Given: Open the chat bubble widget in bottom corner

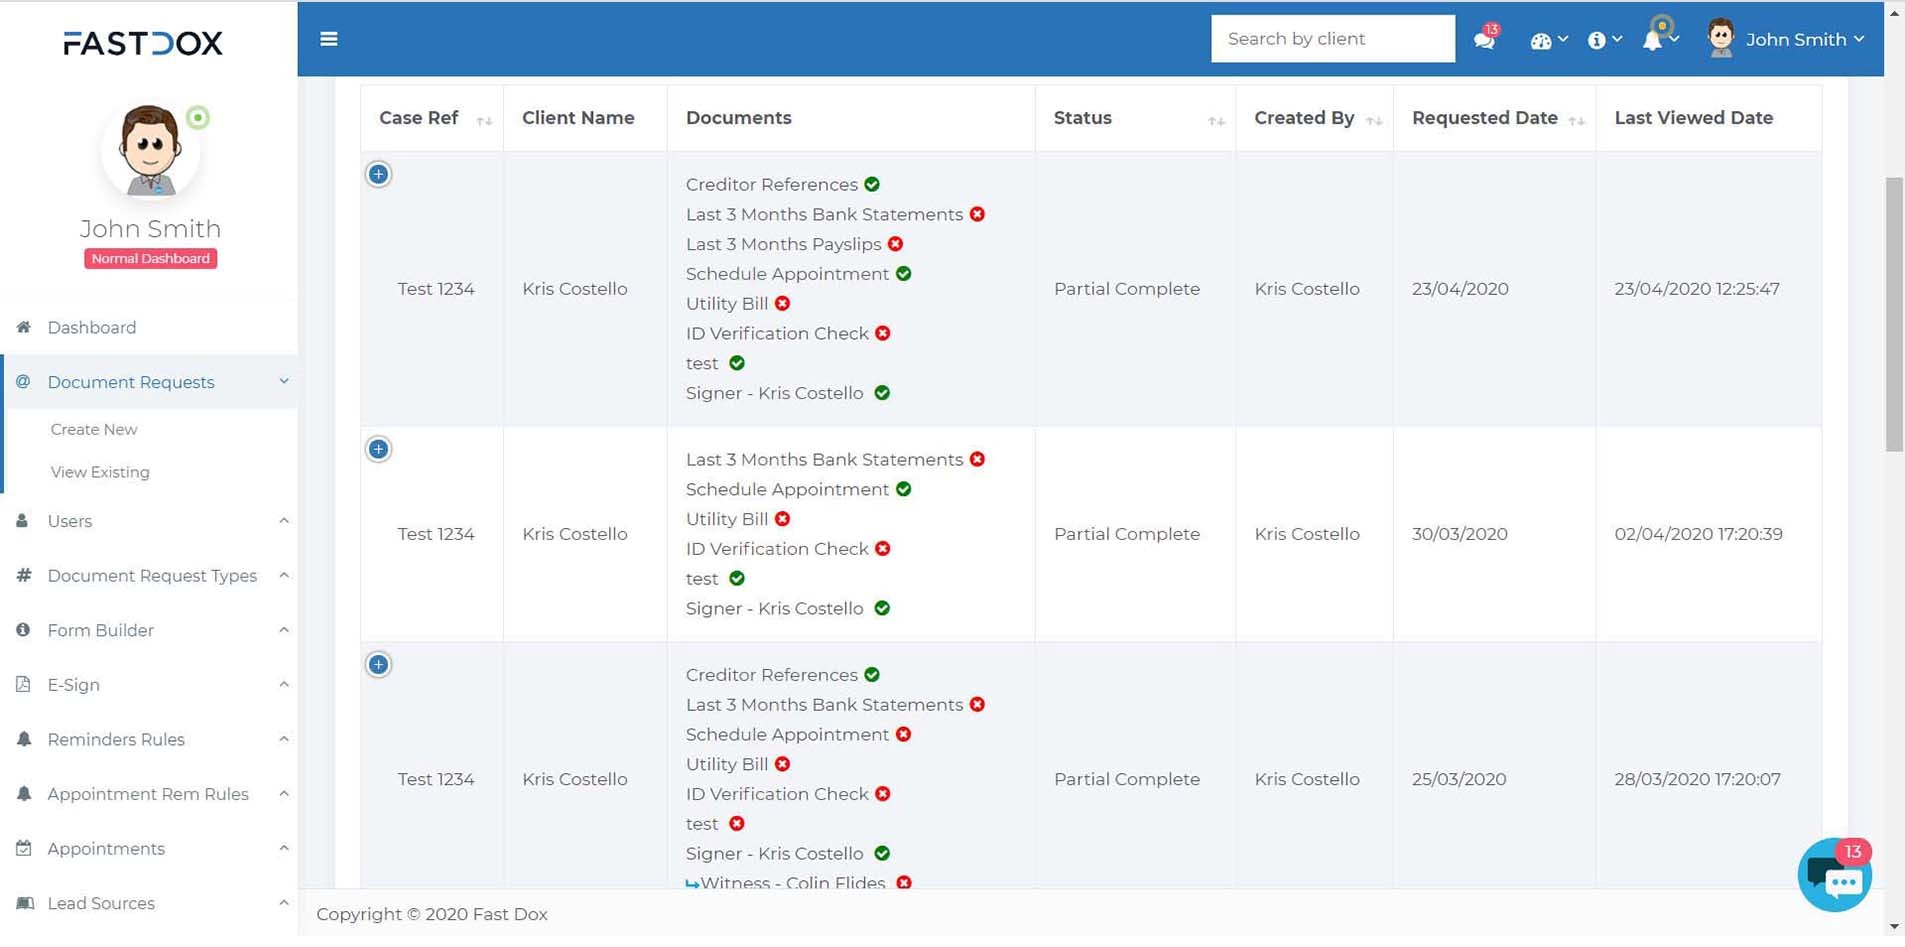Looking at the screenshot, I should 1833,875.
